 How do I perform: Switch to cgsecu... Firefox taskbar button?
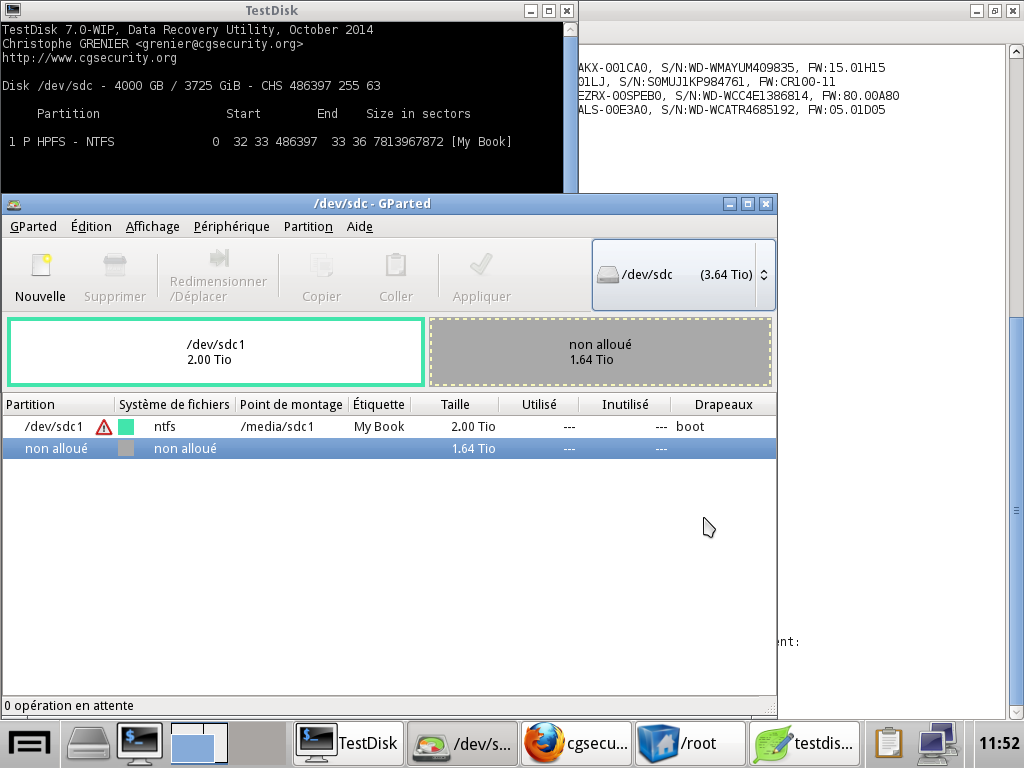tap(576, 743)
